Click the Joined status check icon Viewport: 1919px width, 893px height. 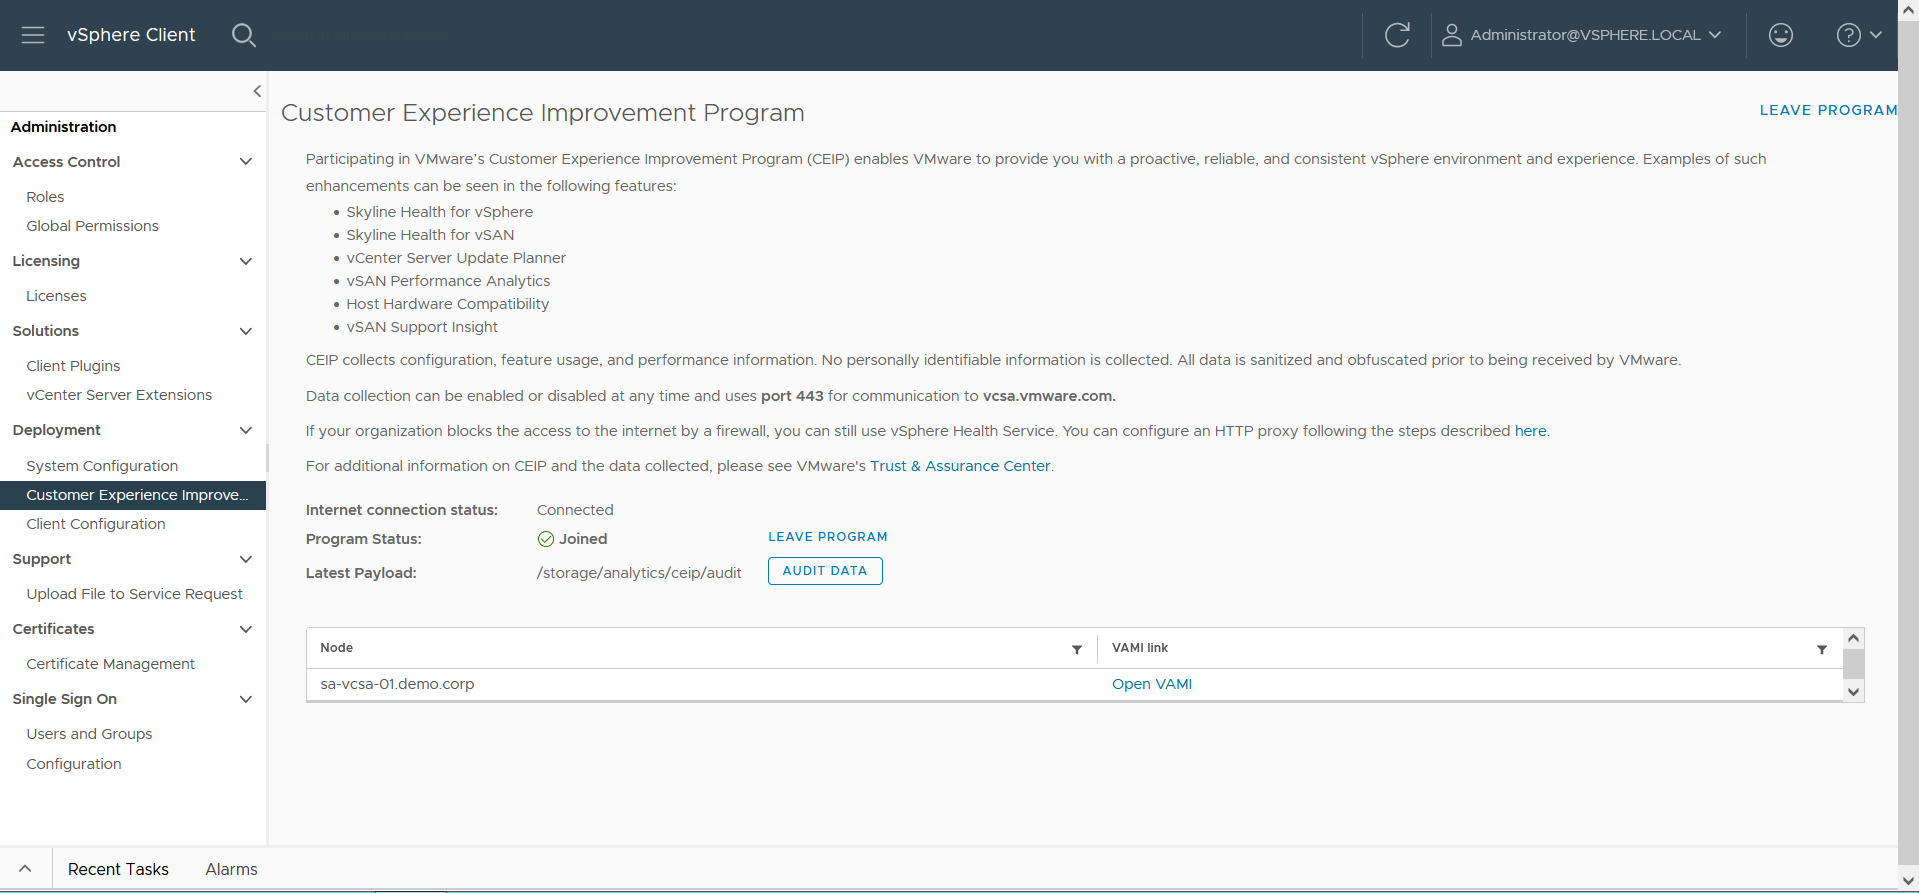pyautogui.click(x=545, y=539)
